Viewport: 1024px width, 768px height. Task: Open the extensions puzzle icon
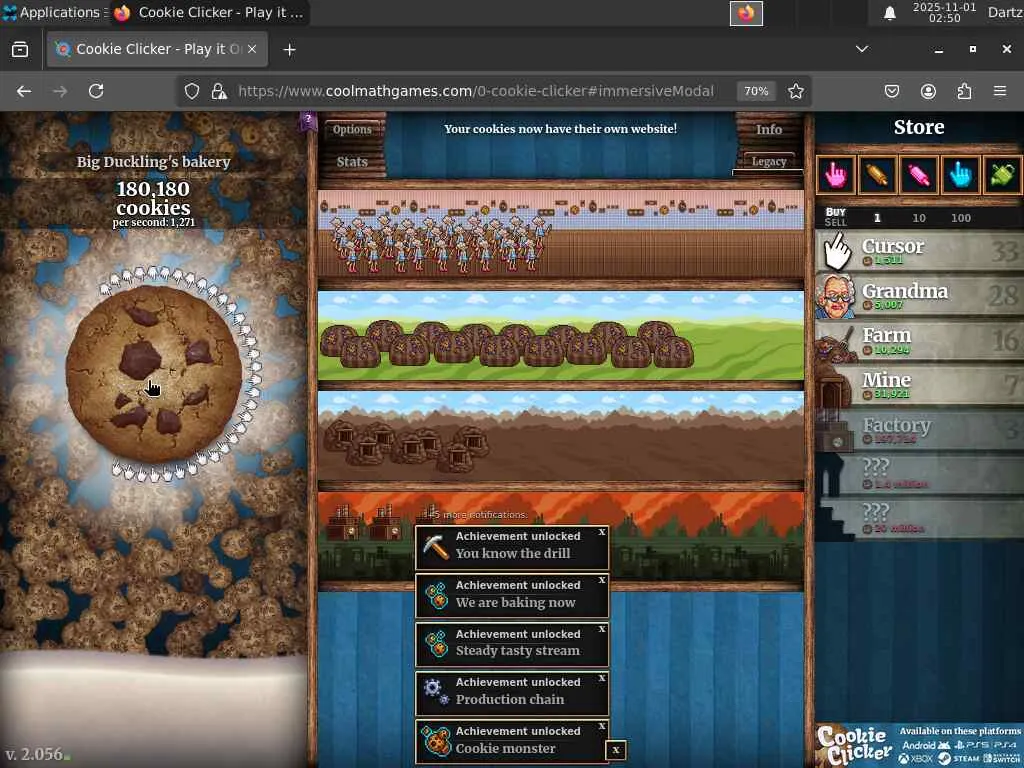[964, 91]
